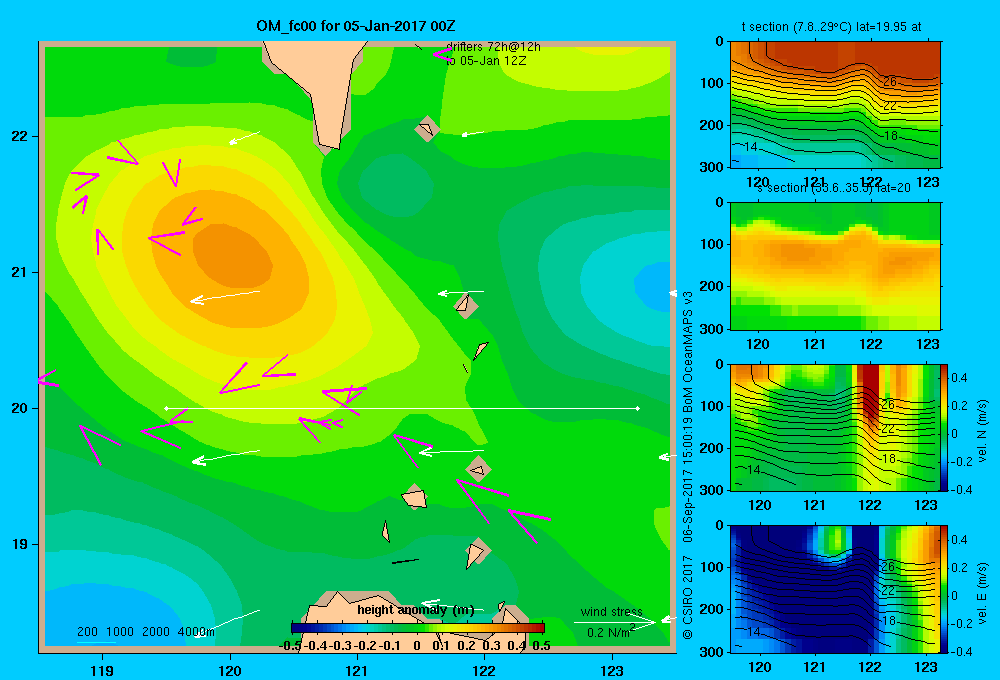The image size is (1000, 680).
Task: Click latitude label 19 on the map axis
Action: point(20,544)
